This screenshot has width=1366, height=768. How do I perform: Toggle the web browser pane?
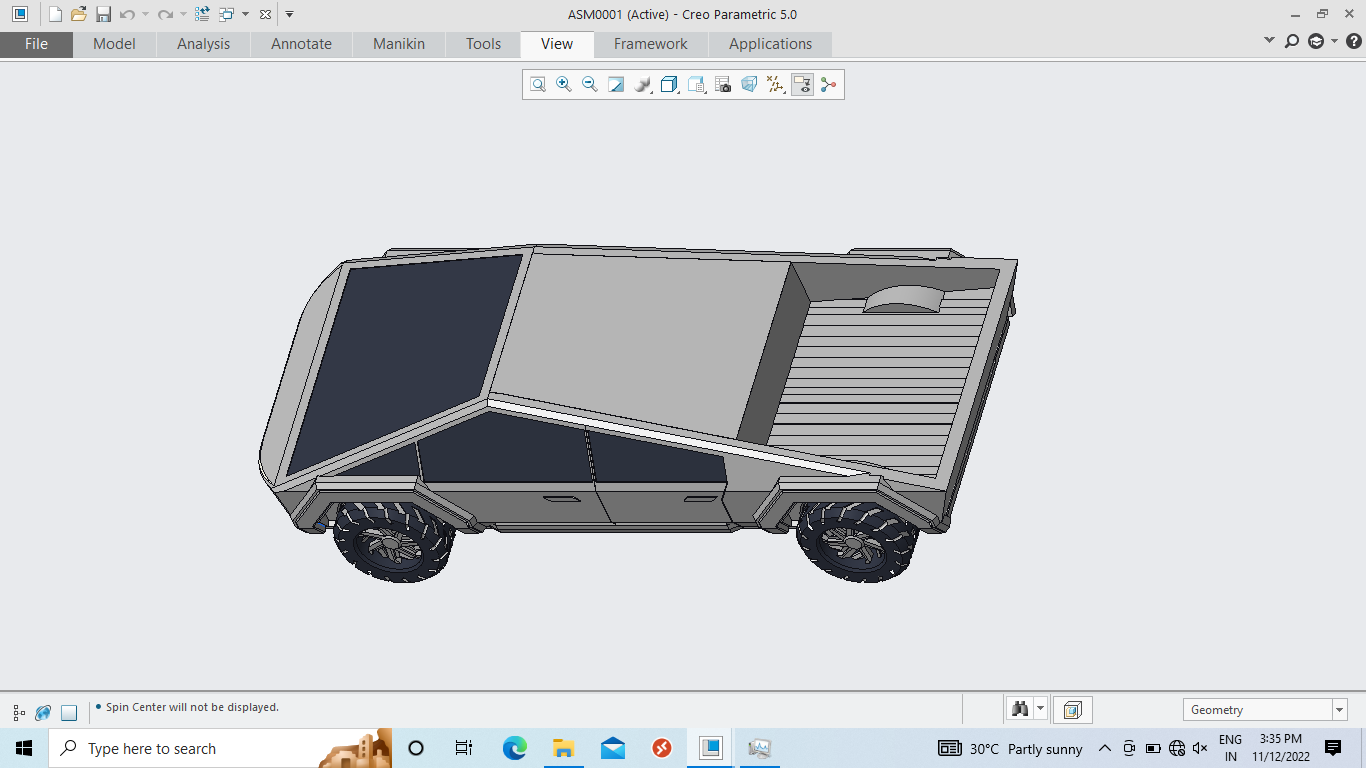[43, 713]
